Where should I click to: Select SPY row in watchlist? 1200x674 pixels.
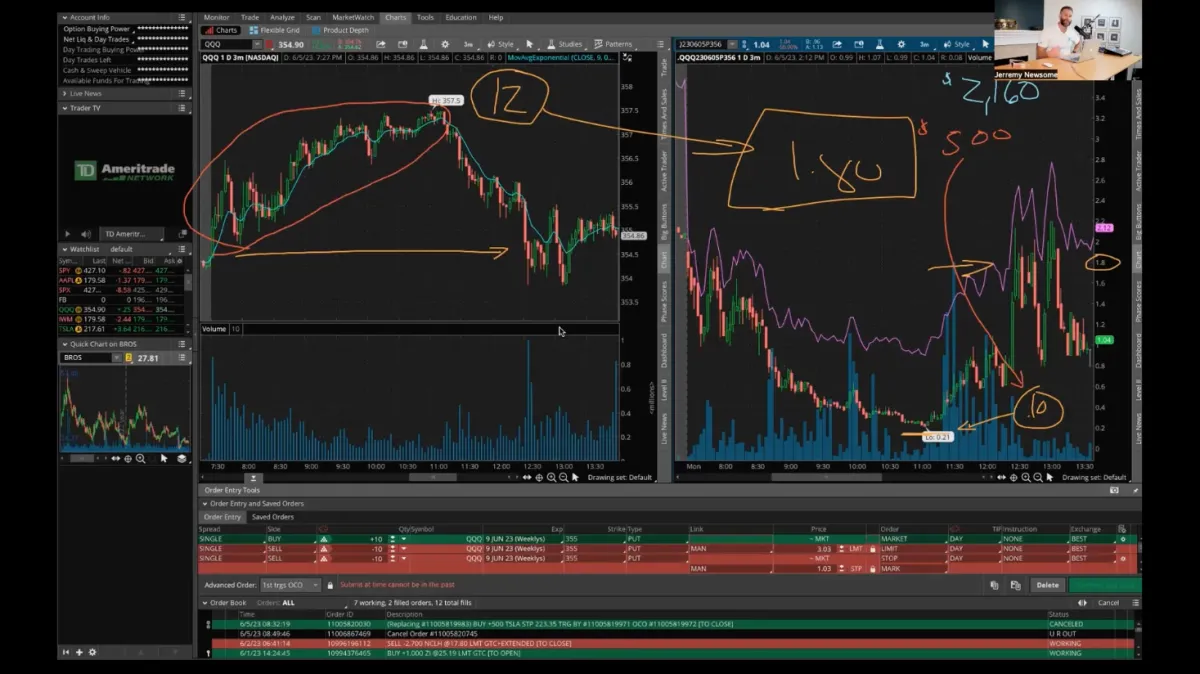coord(122,271)
